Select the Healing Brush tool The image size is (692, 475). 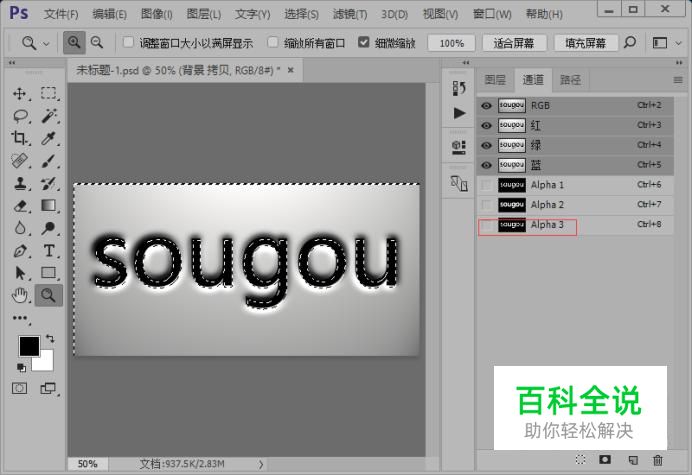(x=19, y=161)
